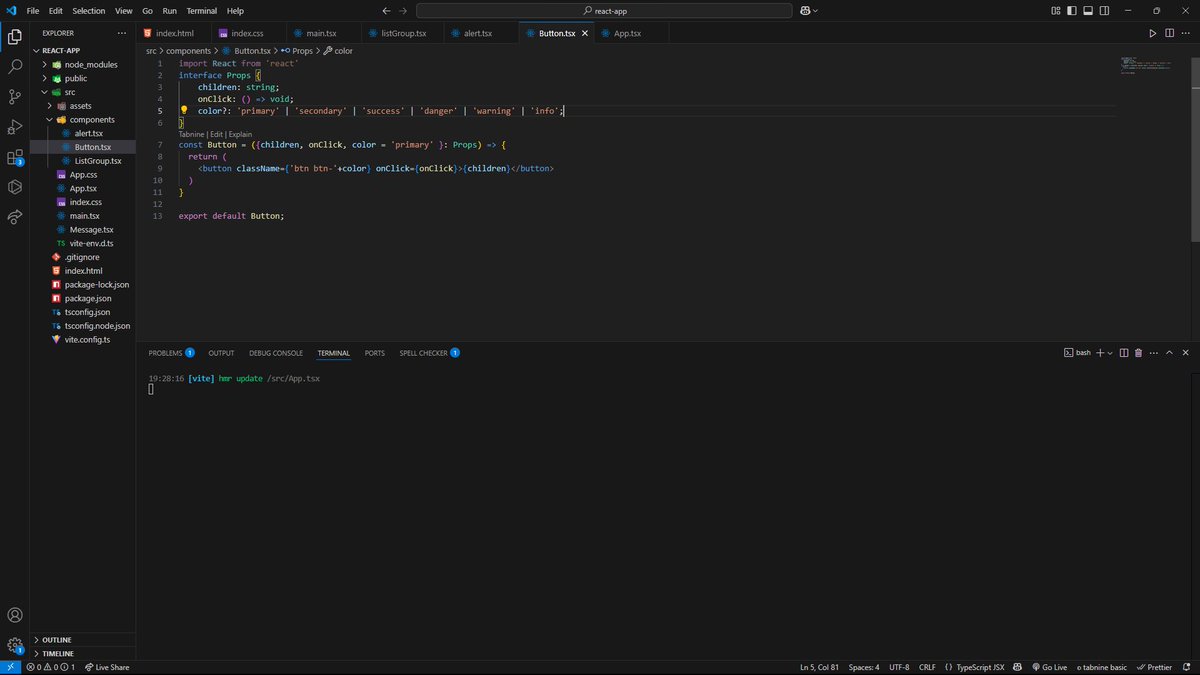This screenshot has width=1200, height=675.
Task: Click the react-app command center search box
Action: (603, 10)
